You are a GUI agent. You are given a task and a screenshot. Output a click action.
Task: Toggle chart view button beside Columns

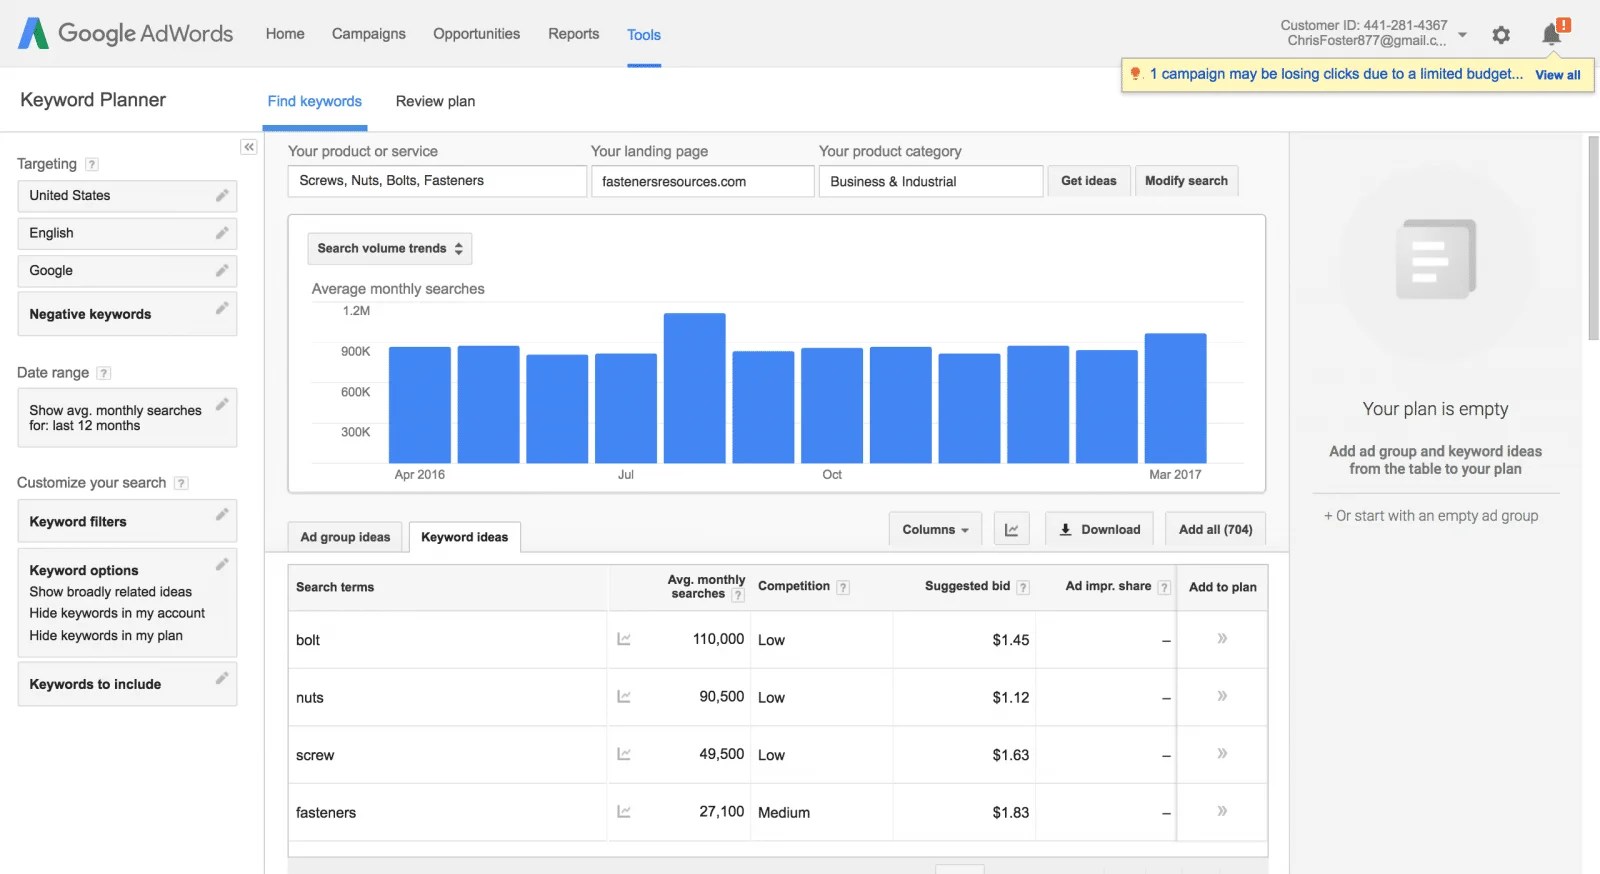tap(1011, 530)
